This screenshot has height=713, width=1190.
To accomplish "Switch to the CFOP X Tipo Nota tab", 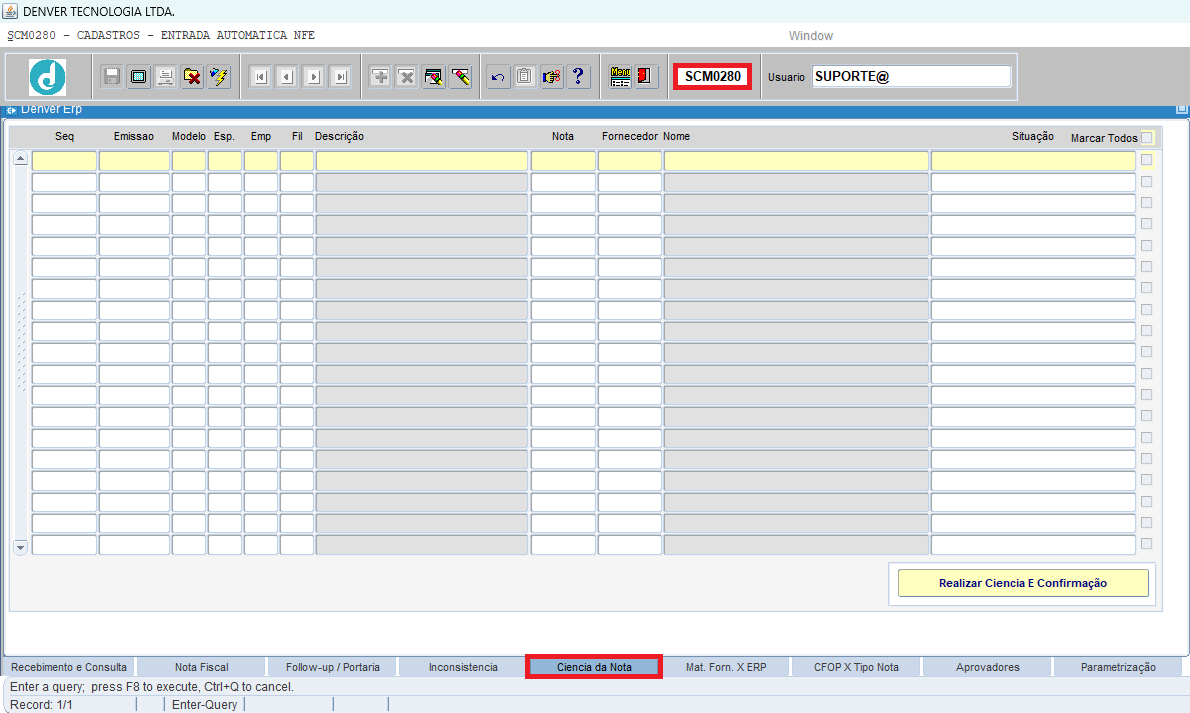I will pos(856,667).
